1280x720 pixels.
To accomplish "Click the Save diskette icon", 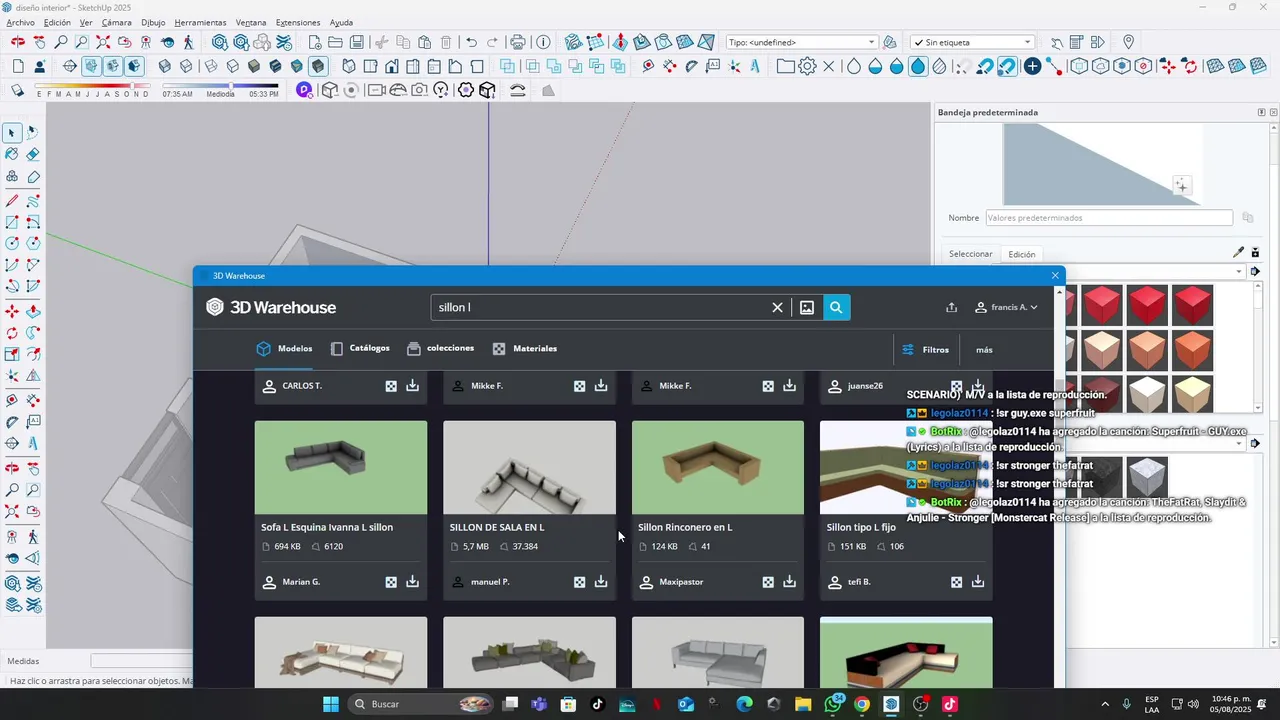I will pos(358,42).
